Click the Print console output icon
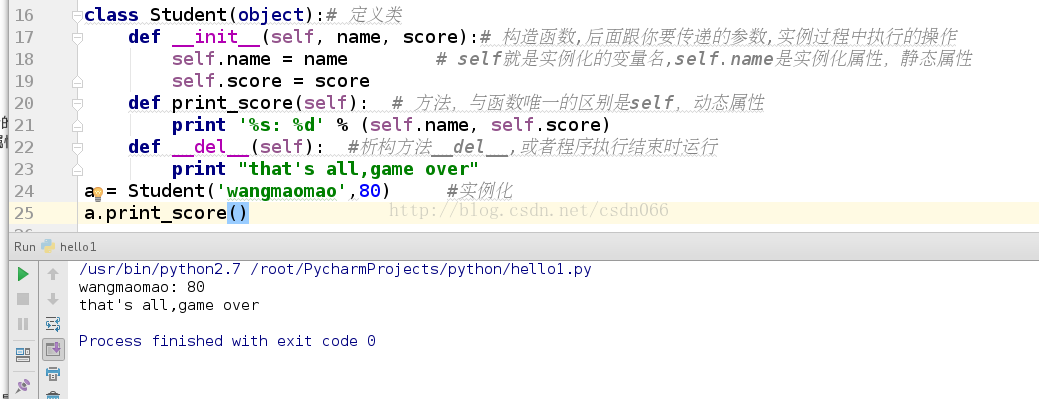The height and width of the screenshot is (399, 1039). pyautogui.click(x=53, y=373)
